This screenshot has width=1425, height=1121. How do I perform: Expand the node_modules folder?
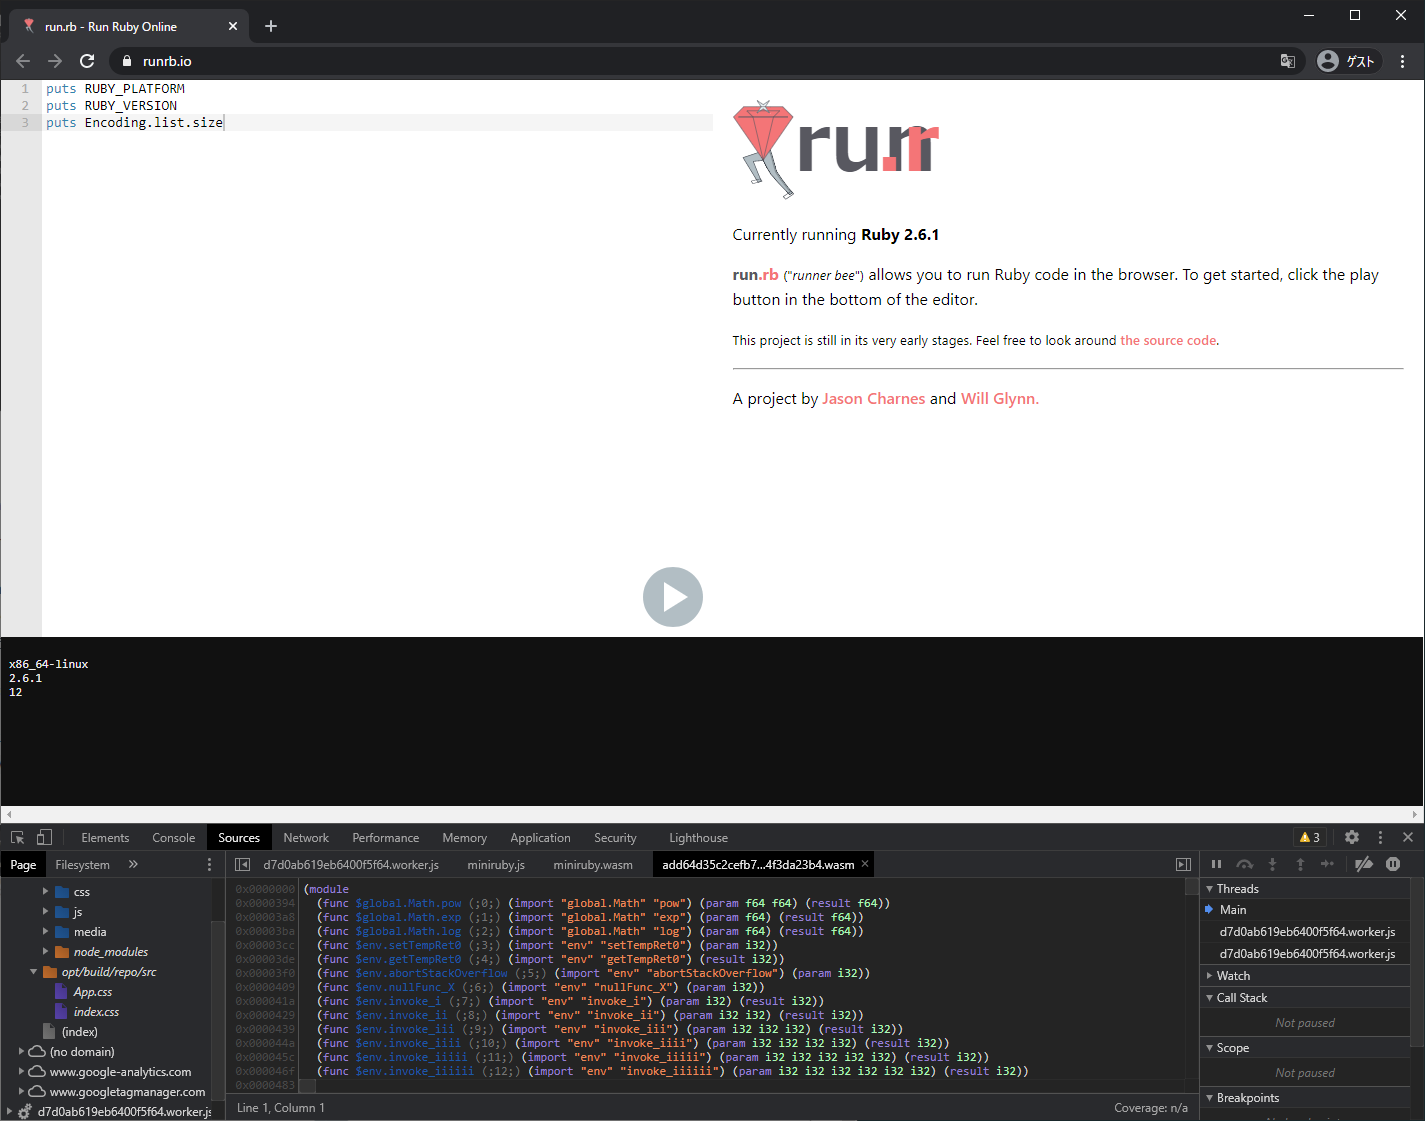(x=45, y=951)
